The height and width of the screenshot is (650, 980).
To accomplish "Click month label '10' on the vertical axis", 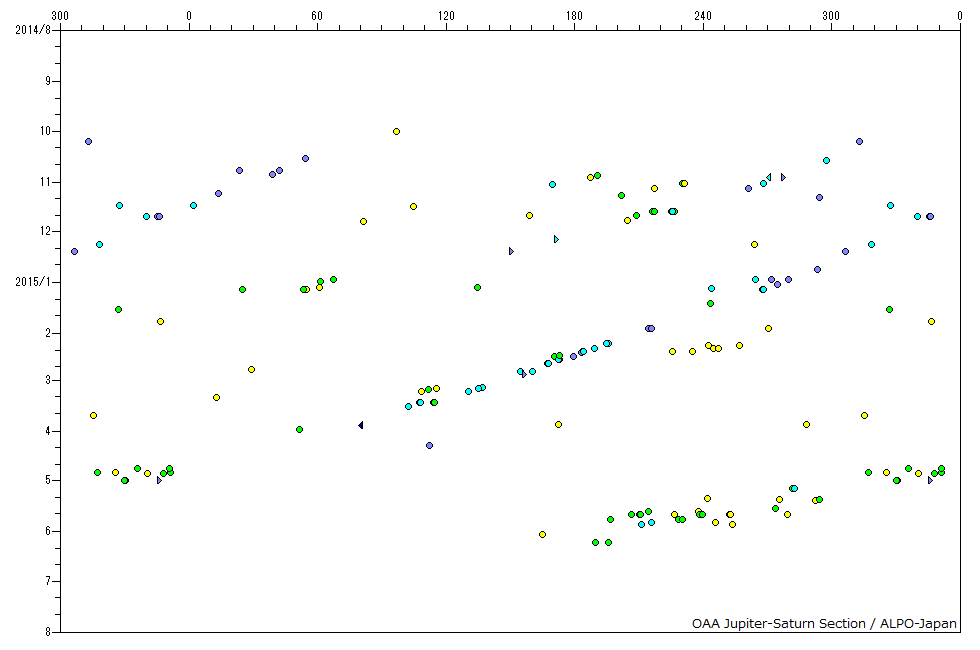I will click(46, 131).
